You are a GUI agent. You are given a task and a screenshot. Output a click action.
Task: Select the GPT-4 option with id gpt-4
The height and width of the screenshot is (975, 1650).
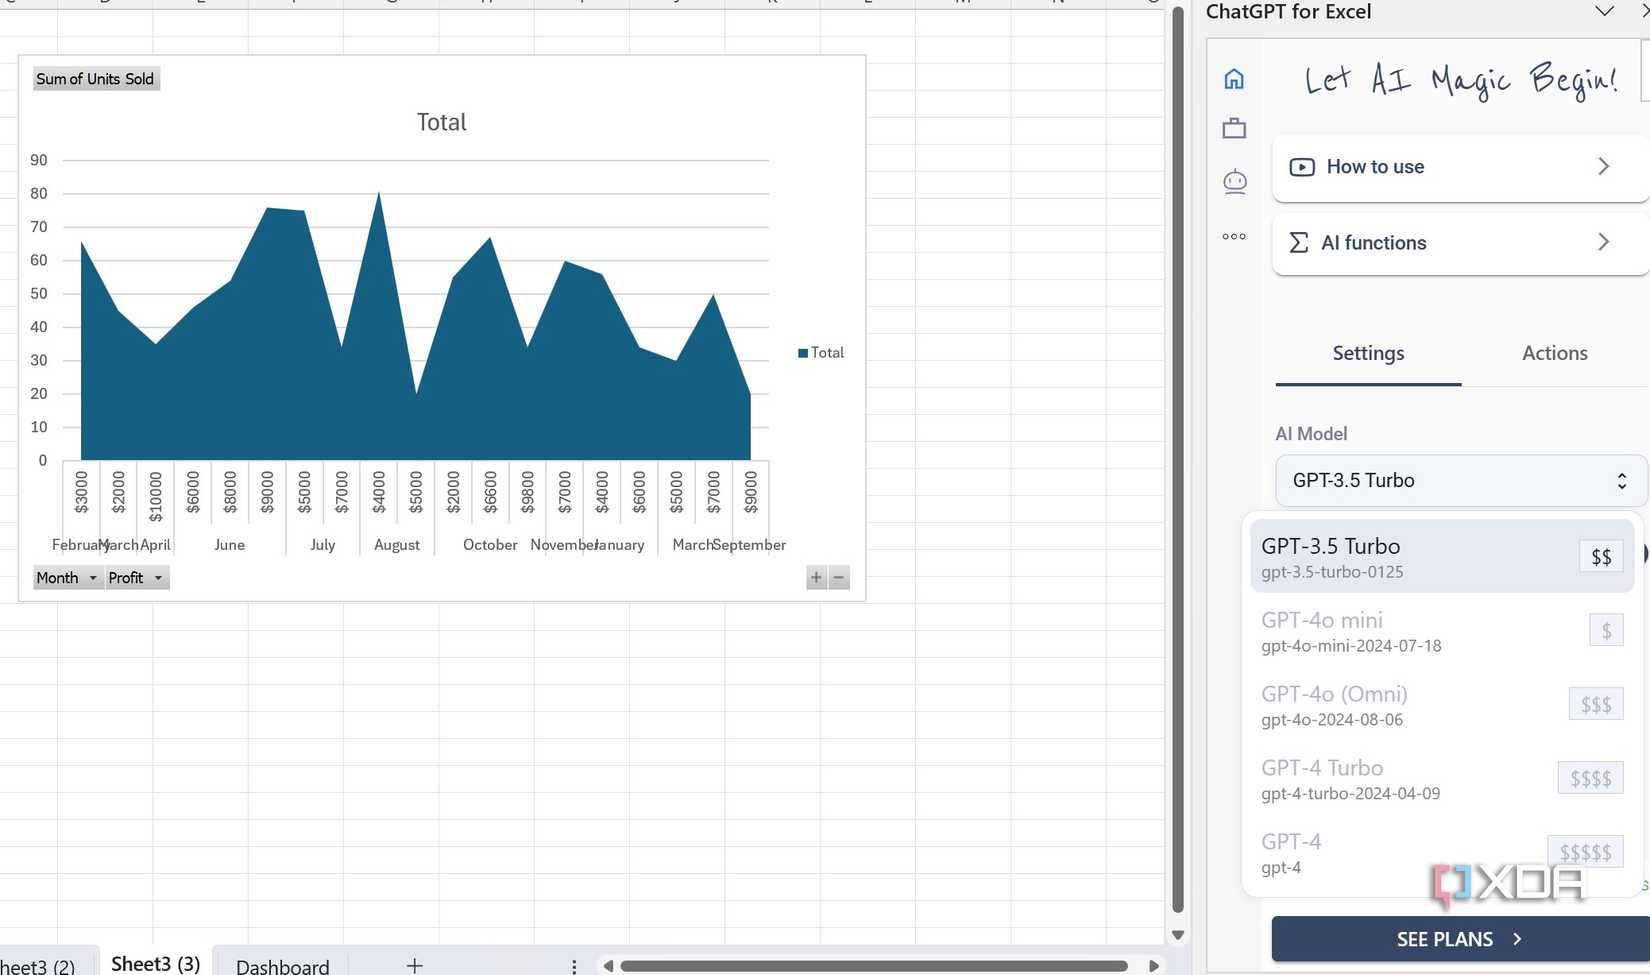(x=1441, y=853)
